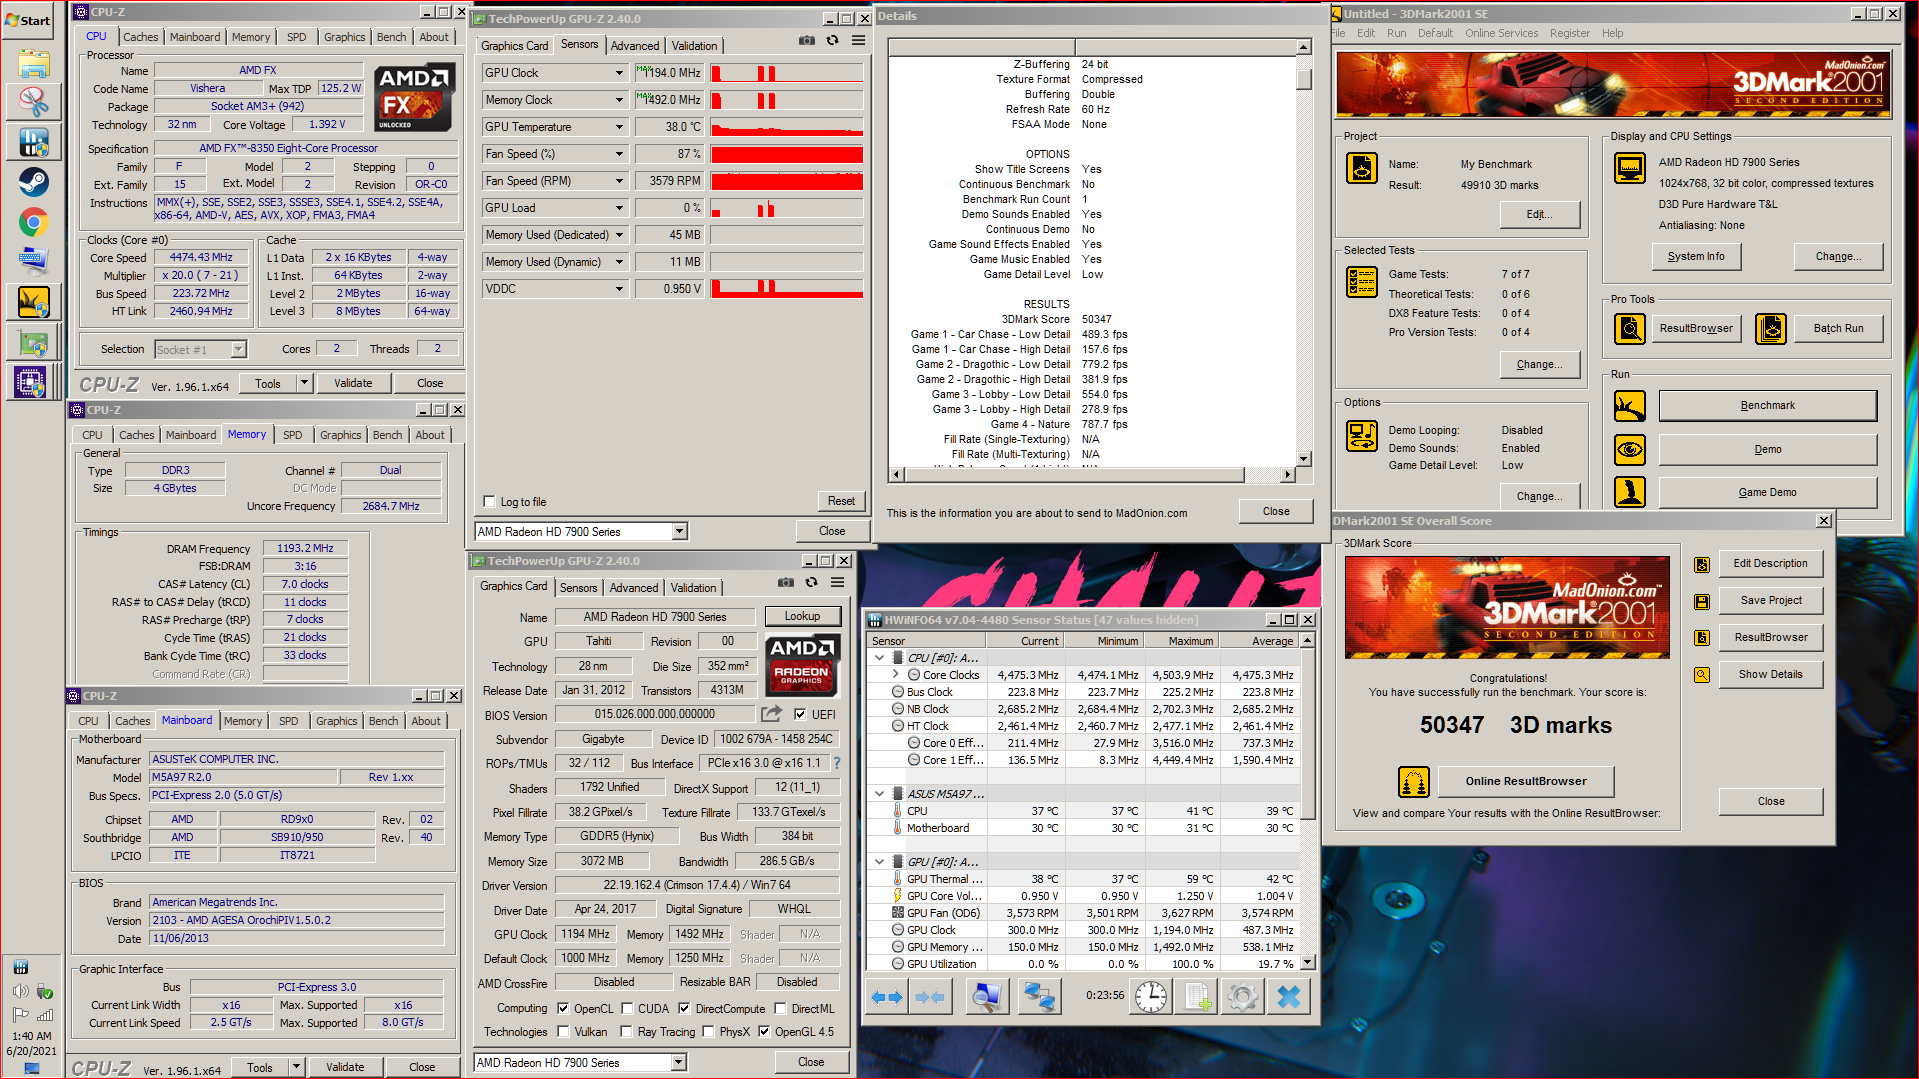The height and width of the screenshot is (1079, 1919).
Task: Toggle the OpenGL 4.5 checkbox
Action: 764,1032
